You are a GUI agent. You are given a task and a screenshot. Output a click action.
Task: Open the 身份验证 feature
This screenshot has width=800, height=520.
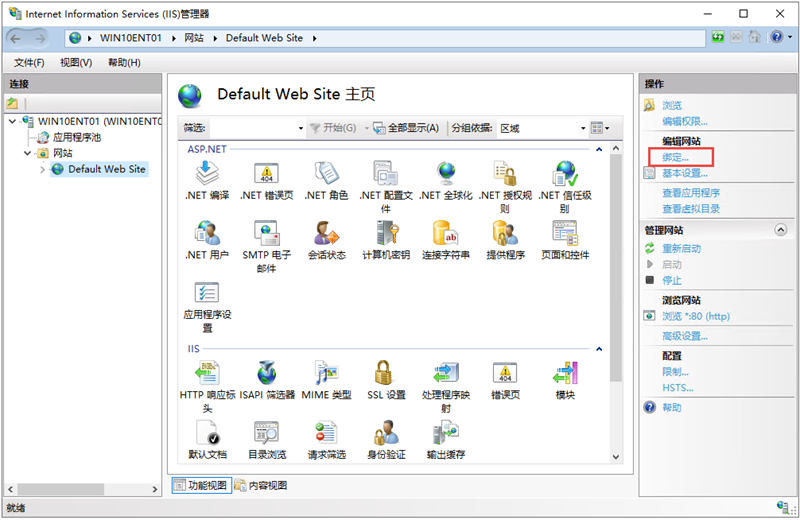coord(386,433)
